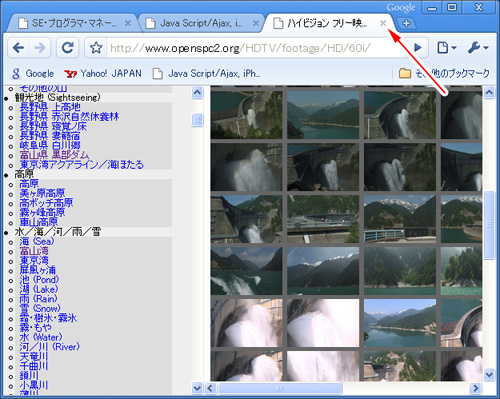Open the 天竜川 link

pos(34,357)
